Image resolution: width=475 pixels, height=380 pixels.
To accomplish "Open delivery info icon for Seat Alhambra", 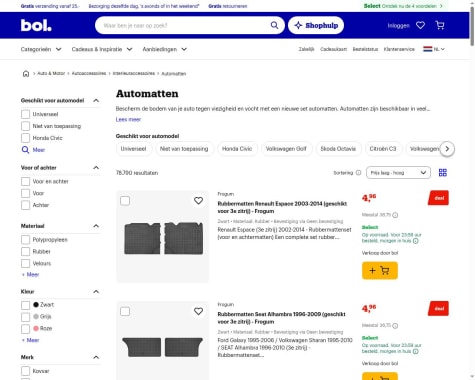I will point(416,351).
